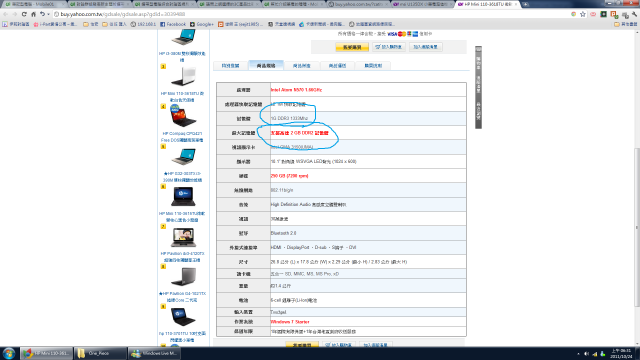The height and width of the screenshot is (360, 640).
Task: Click the gray screen extension icon beside the wrench
Action: 625,15
